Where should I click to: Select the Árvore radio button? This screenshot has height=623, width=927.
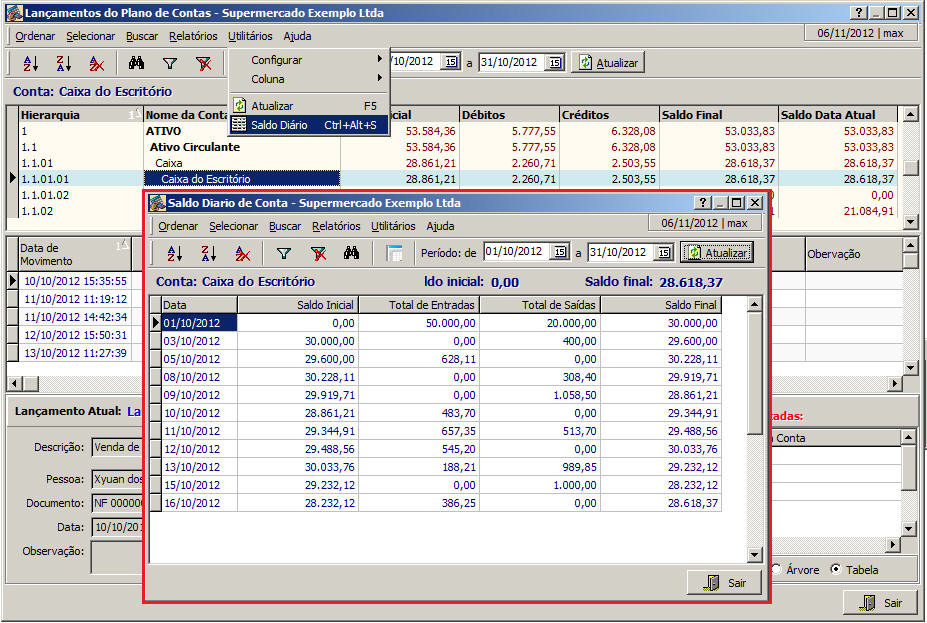[777, 570]
